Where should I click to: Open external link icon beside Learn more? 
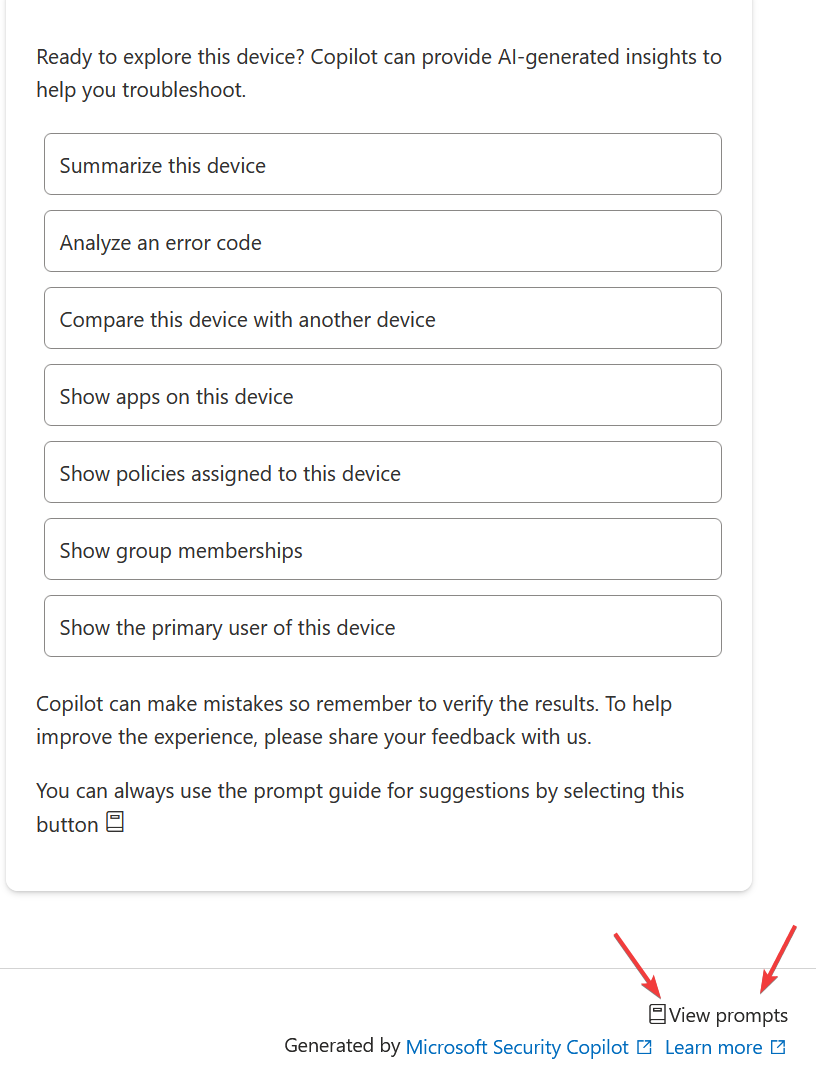coord(778,1047)
